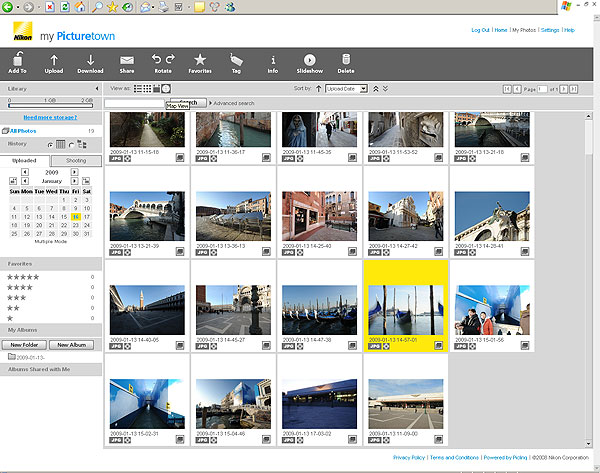The height and width of the screenshot is (473, 600).
Task: Select calendar day 16
Action: tap(76, 217)
